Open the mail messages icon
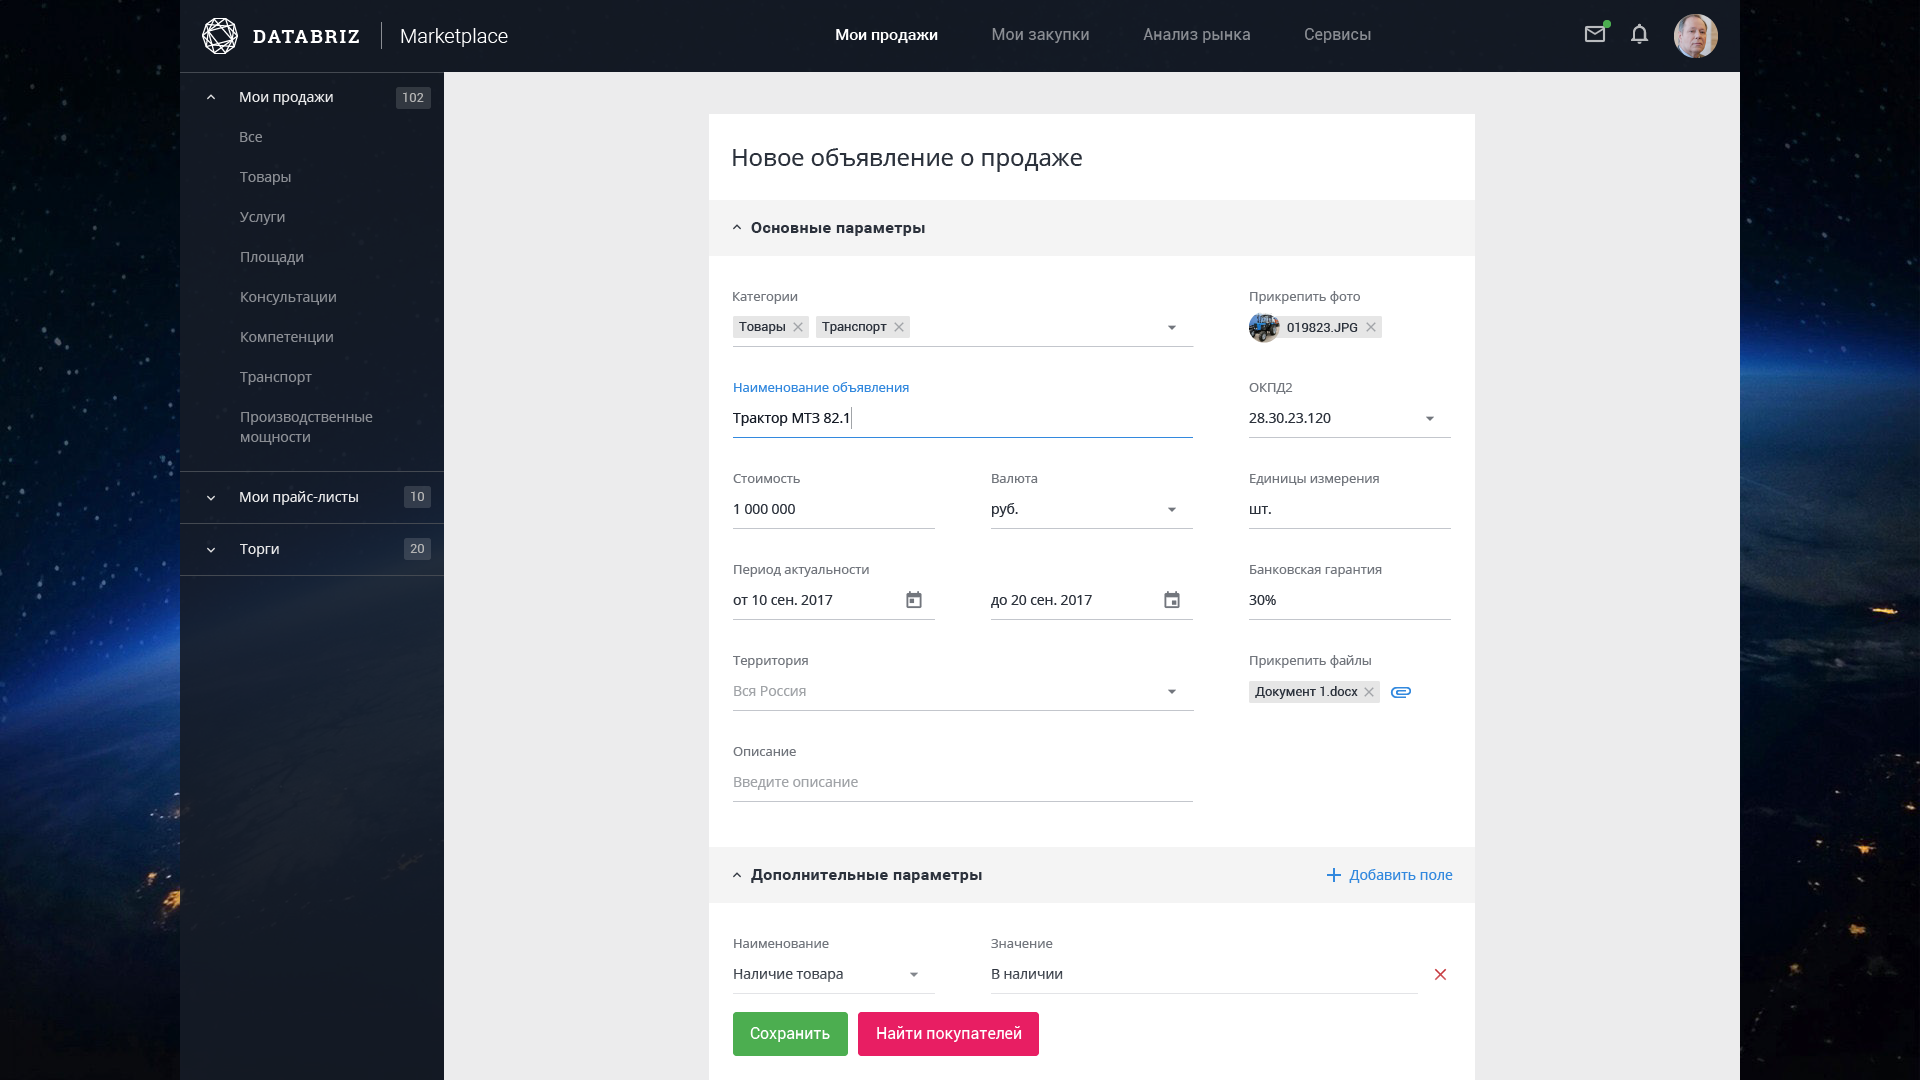The width and height of the screenshot is (1920, 1080). [x=1595, y=35]
